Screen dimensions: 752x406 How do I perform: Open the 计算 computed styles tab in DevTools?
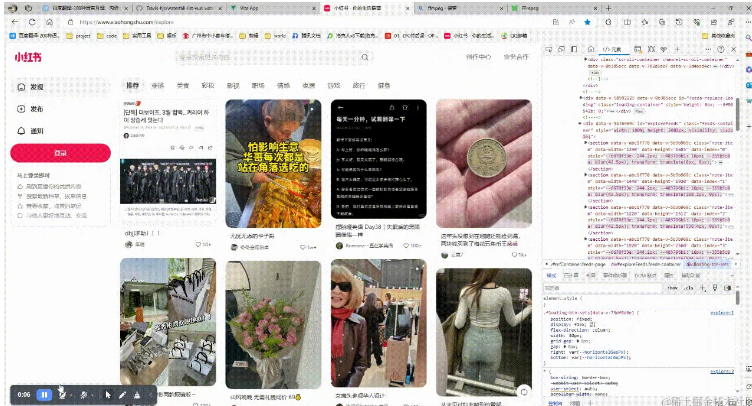pos(571,276)
